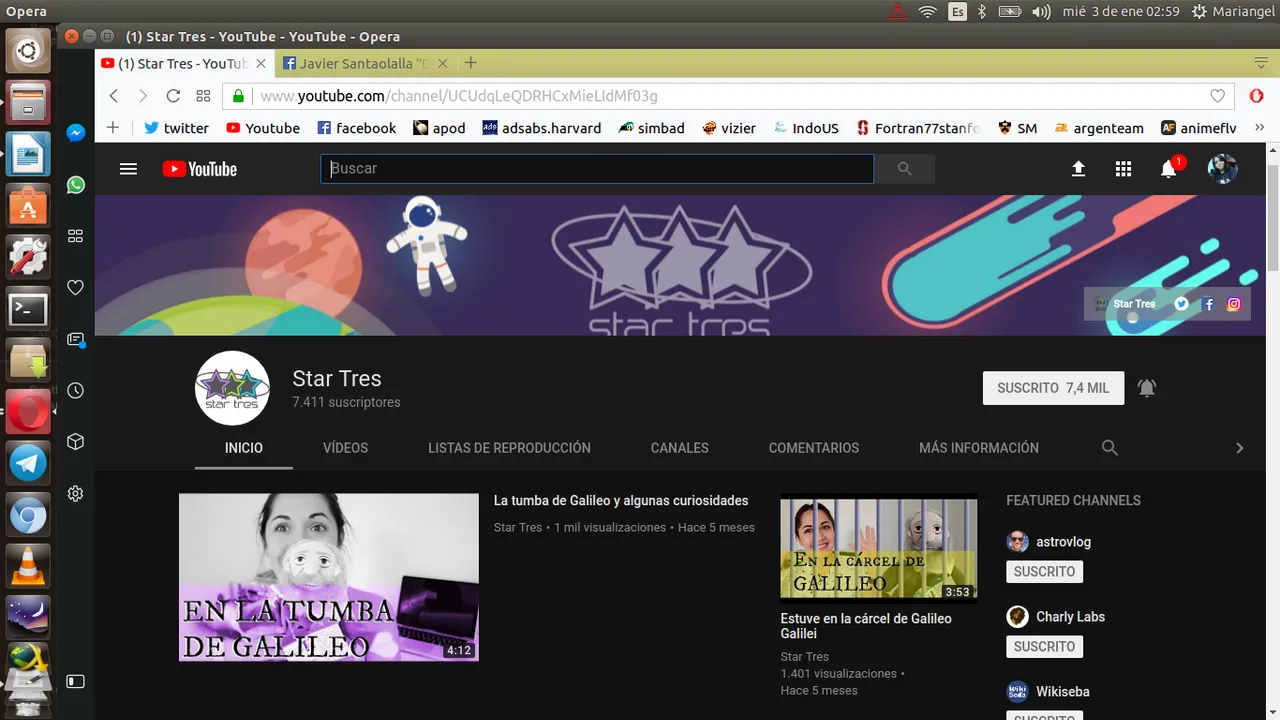Image resolution: width=1280 pixels, height=720 pixels.
Task: Open the CANALES tab
Action: (680, 448)
